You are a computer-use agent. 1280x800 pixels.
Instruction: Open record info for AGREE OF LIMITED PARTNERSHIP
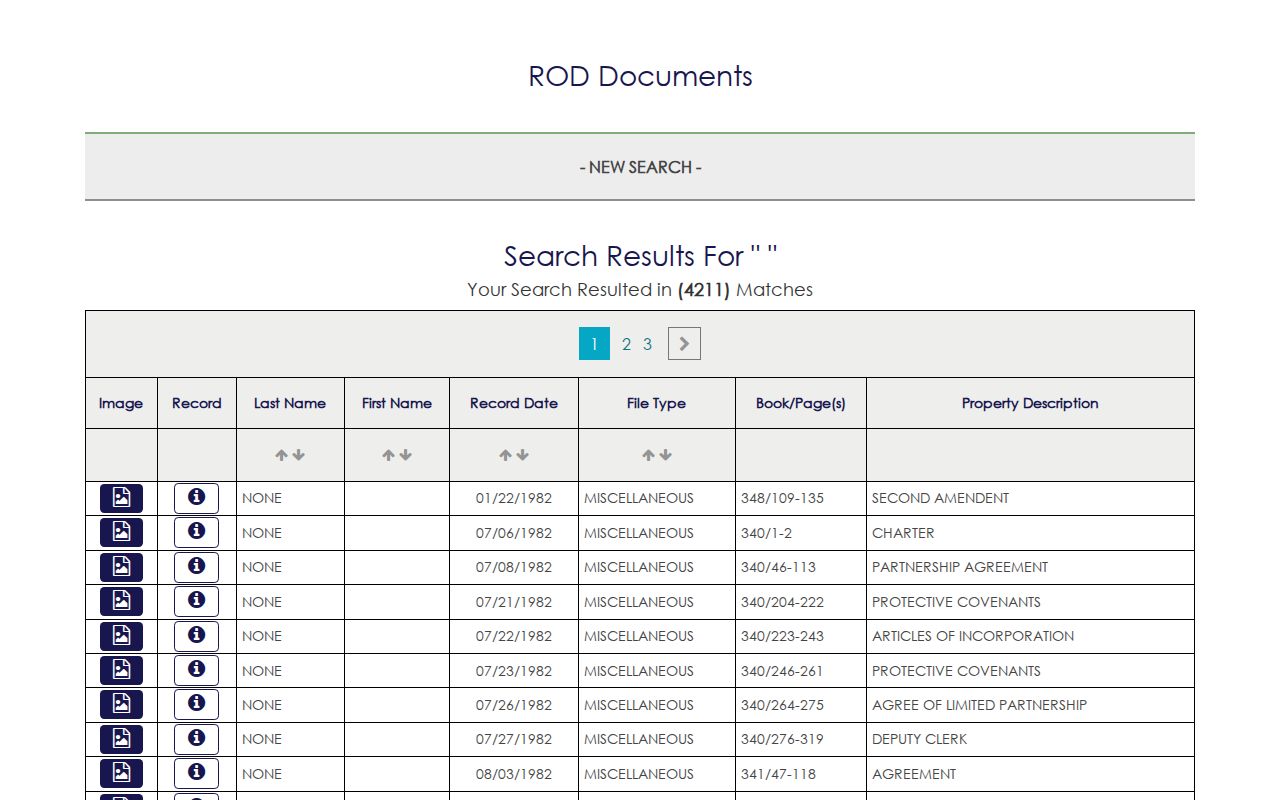[196, 705]
